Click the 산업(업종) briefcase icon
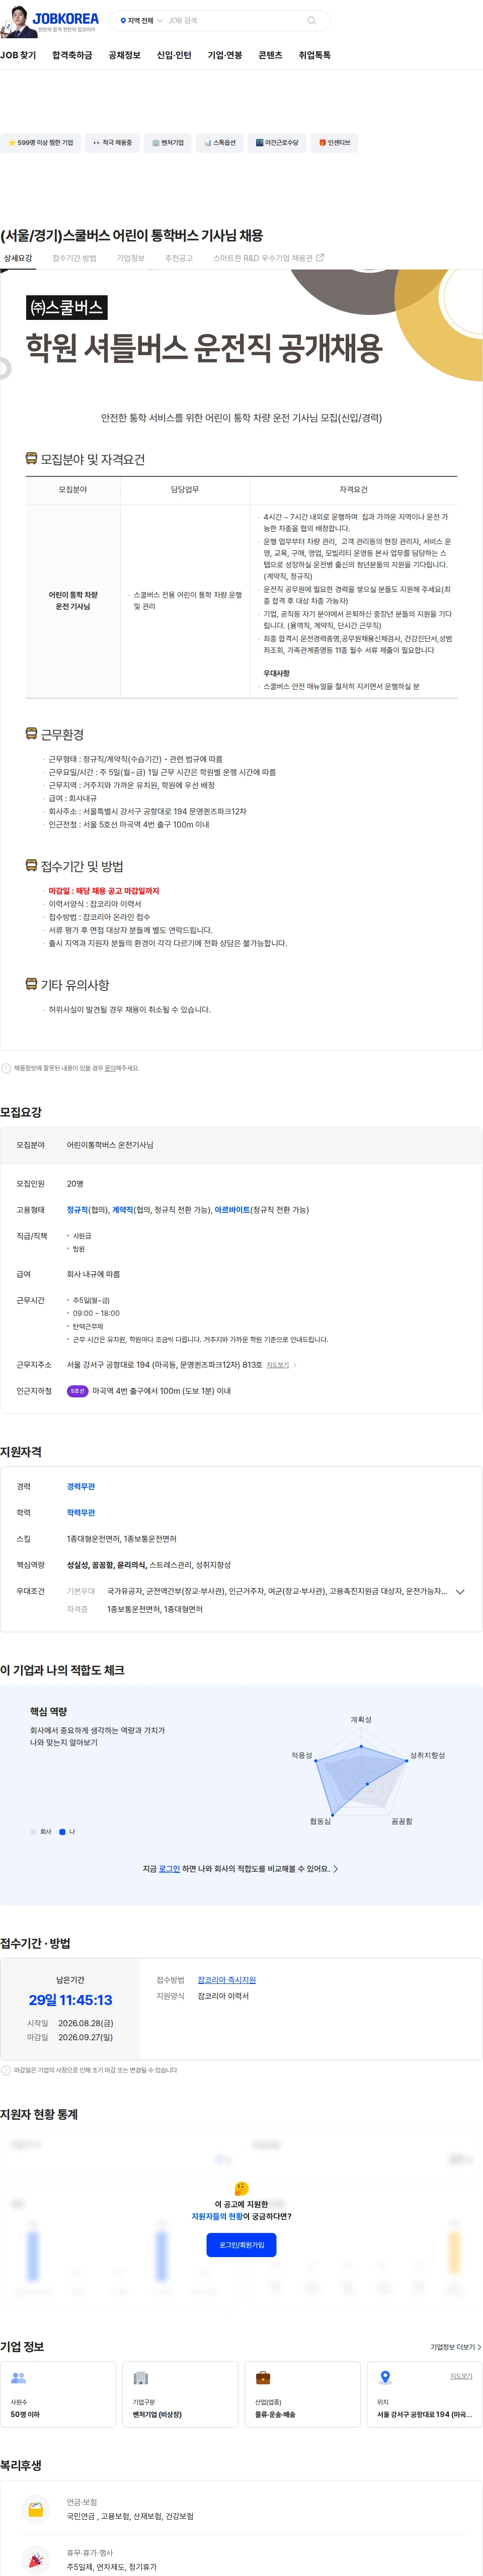The image size is (483, 2576). coord(263,2378)
